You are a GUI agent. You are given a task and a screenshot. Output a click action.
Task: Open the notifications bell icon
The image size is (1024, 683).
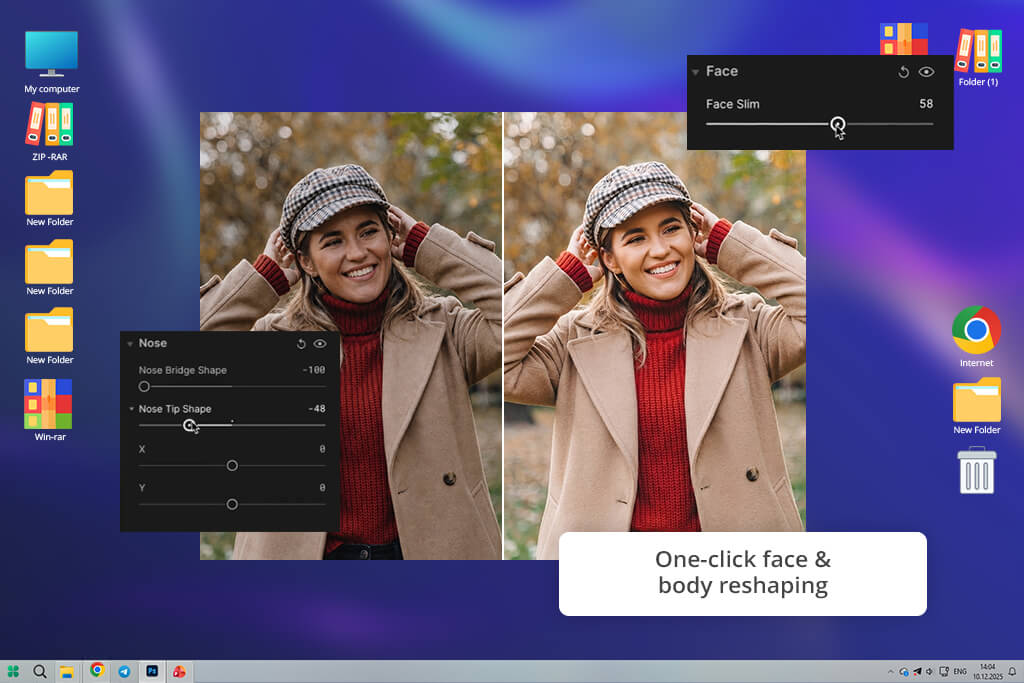(x=1012, y=671)
